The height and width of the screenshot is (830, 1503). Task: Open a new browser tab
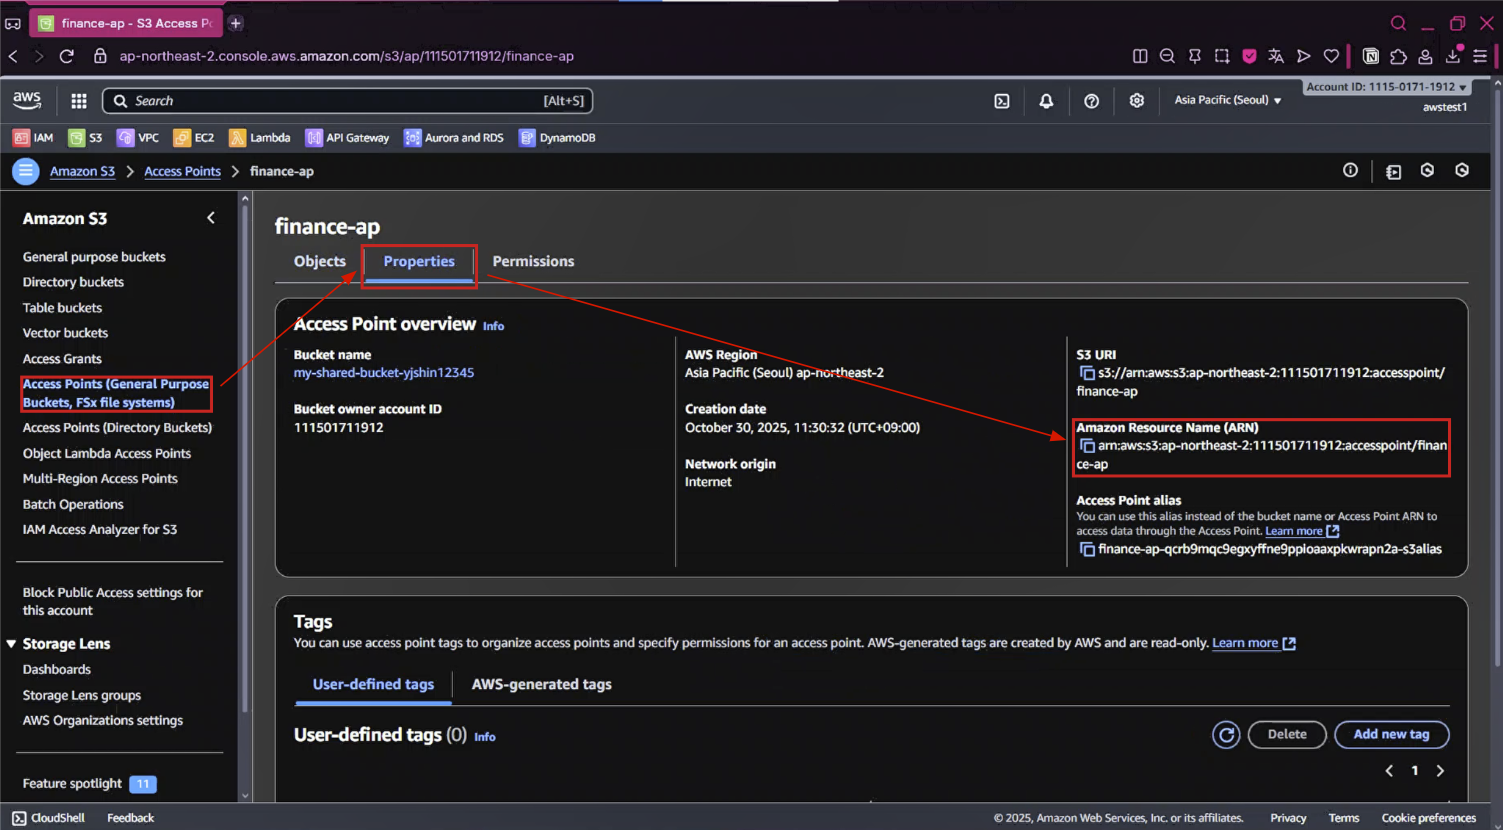click(236, 23)
